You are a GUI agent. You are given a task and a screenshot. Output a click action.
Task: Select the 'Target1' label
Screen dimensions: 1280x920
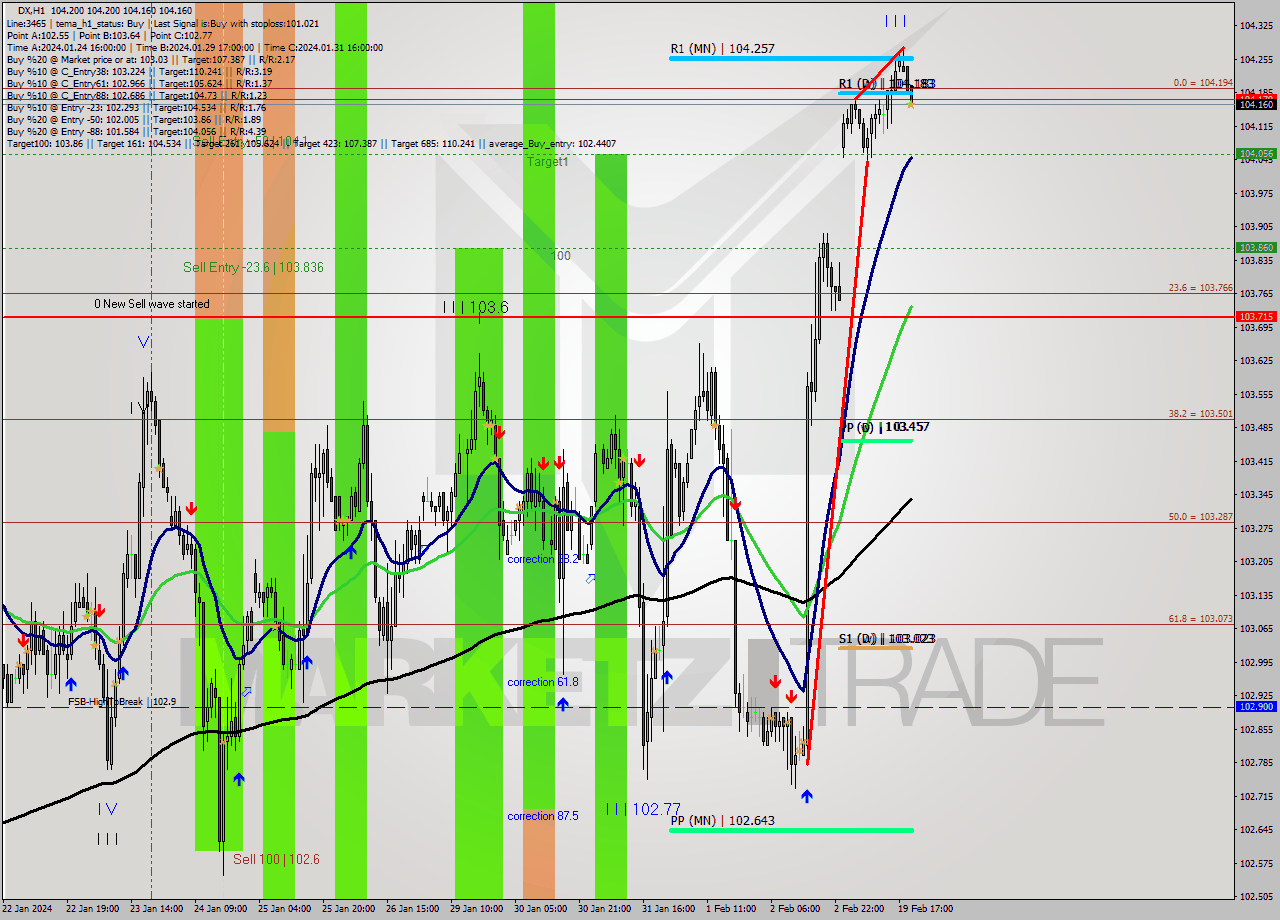(547, 161)
